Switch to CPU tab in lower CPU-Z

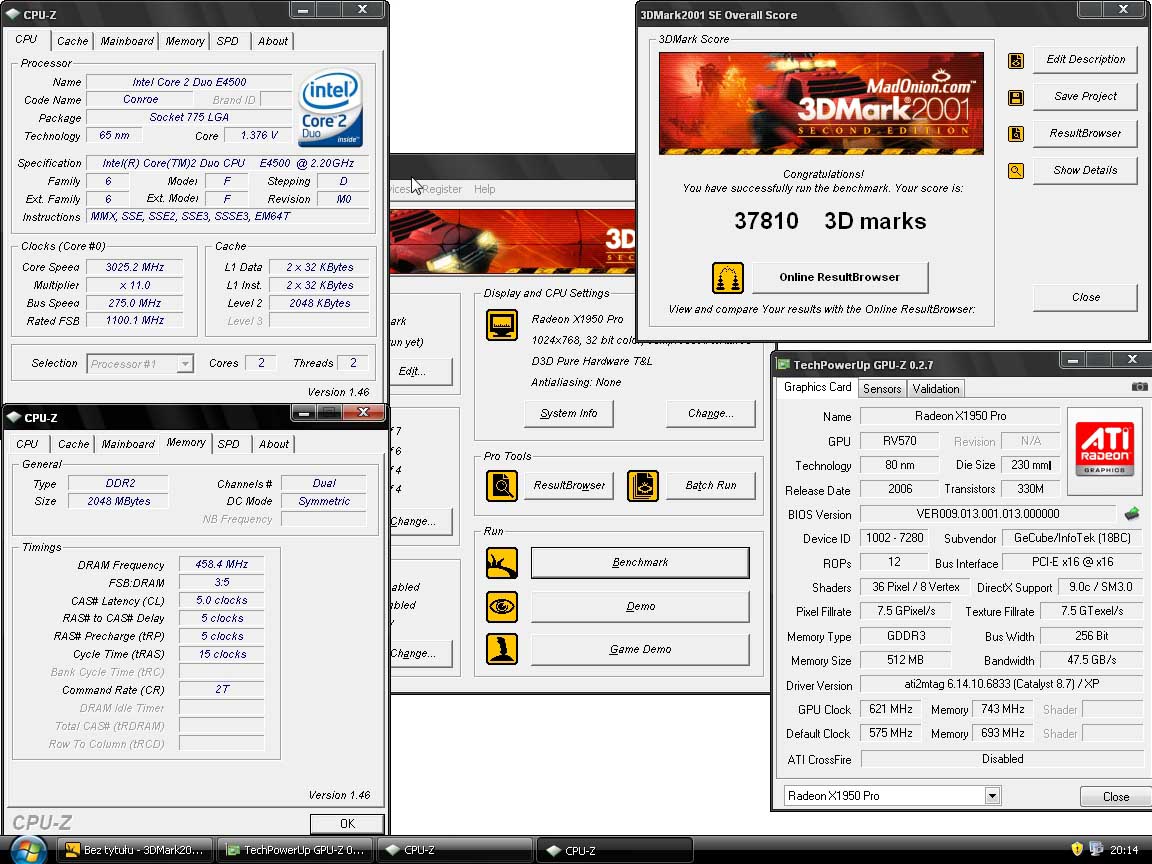pyautogui.click(x=27, y=444)
